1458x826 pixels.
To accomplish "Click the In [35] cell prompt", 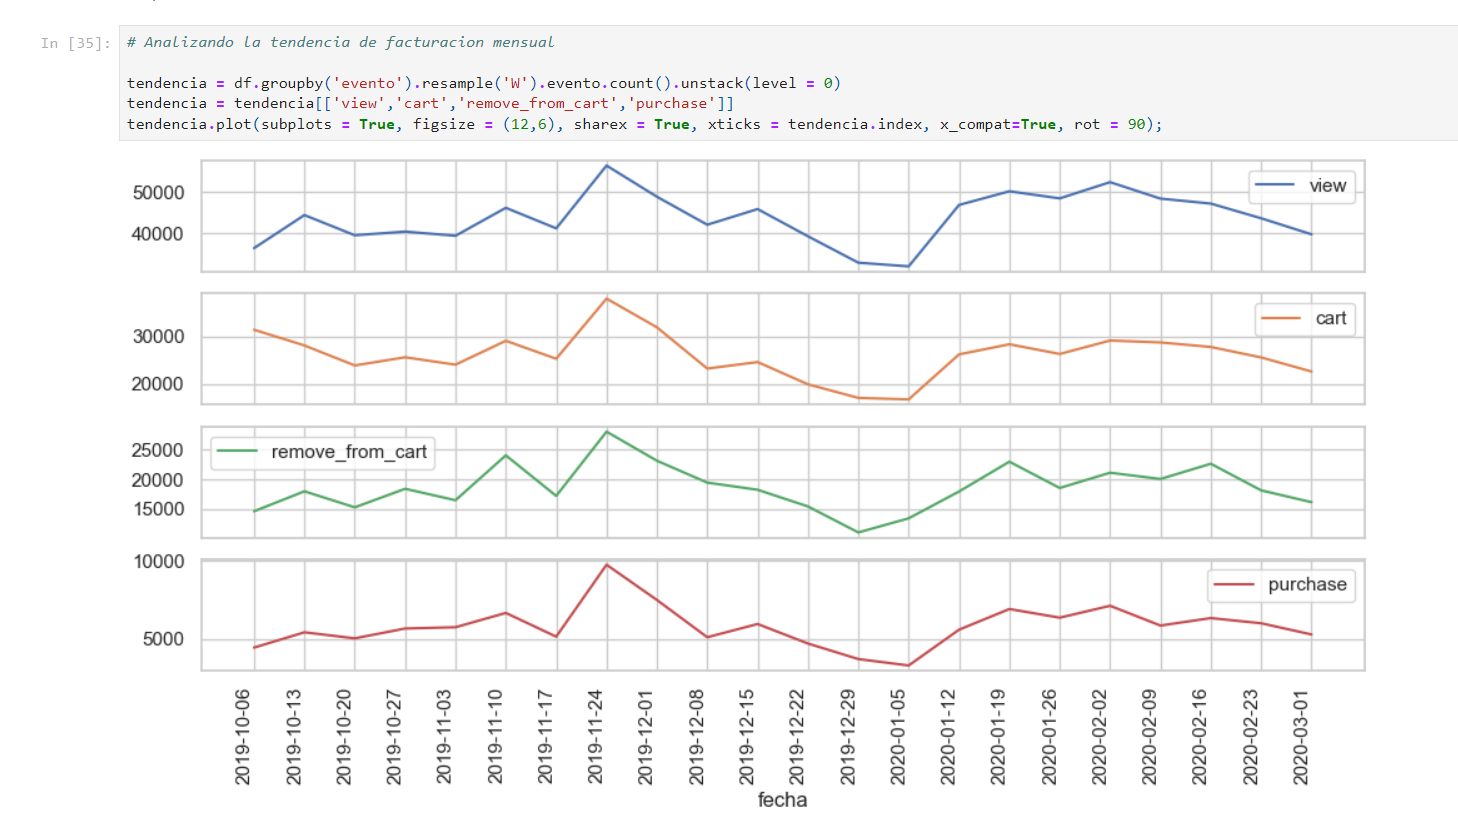I will pos(76,43).
